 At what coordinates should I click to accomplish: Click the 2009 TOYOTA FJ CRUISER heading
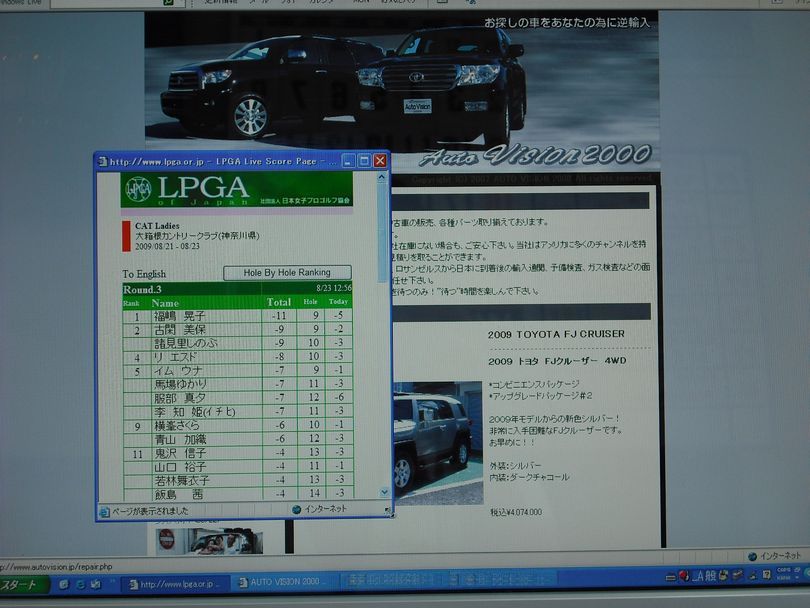(556, 334)
